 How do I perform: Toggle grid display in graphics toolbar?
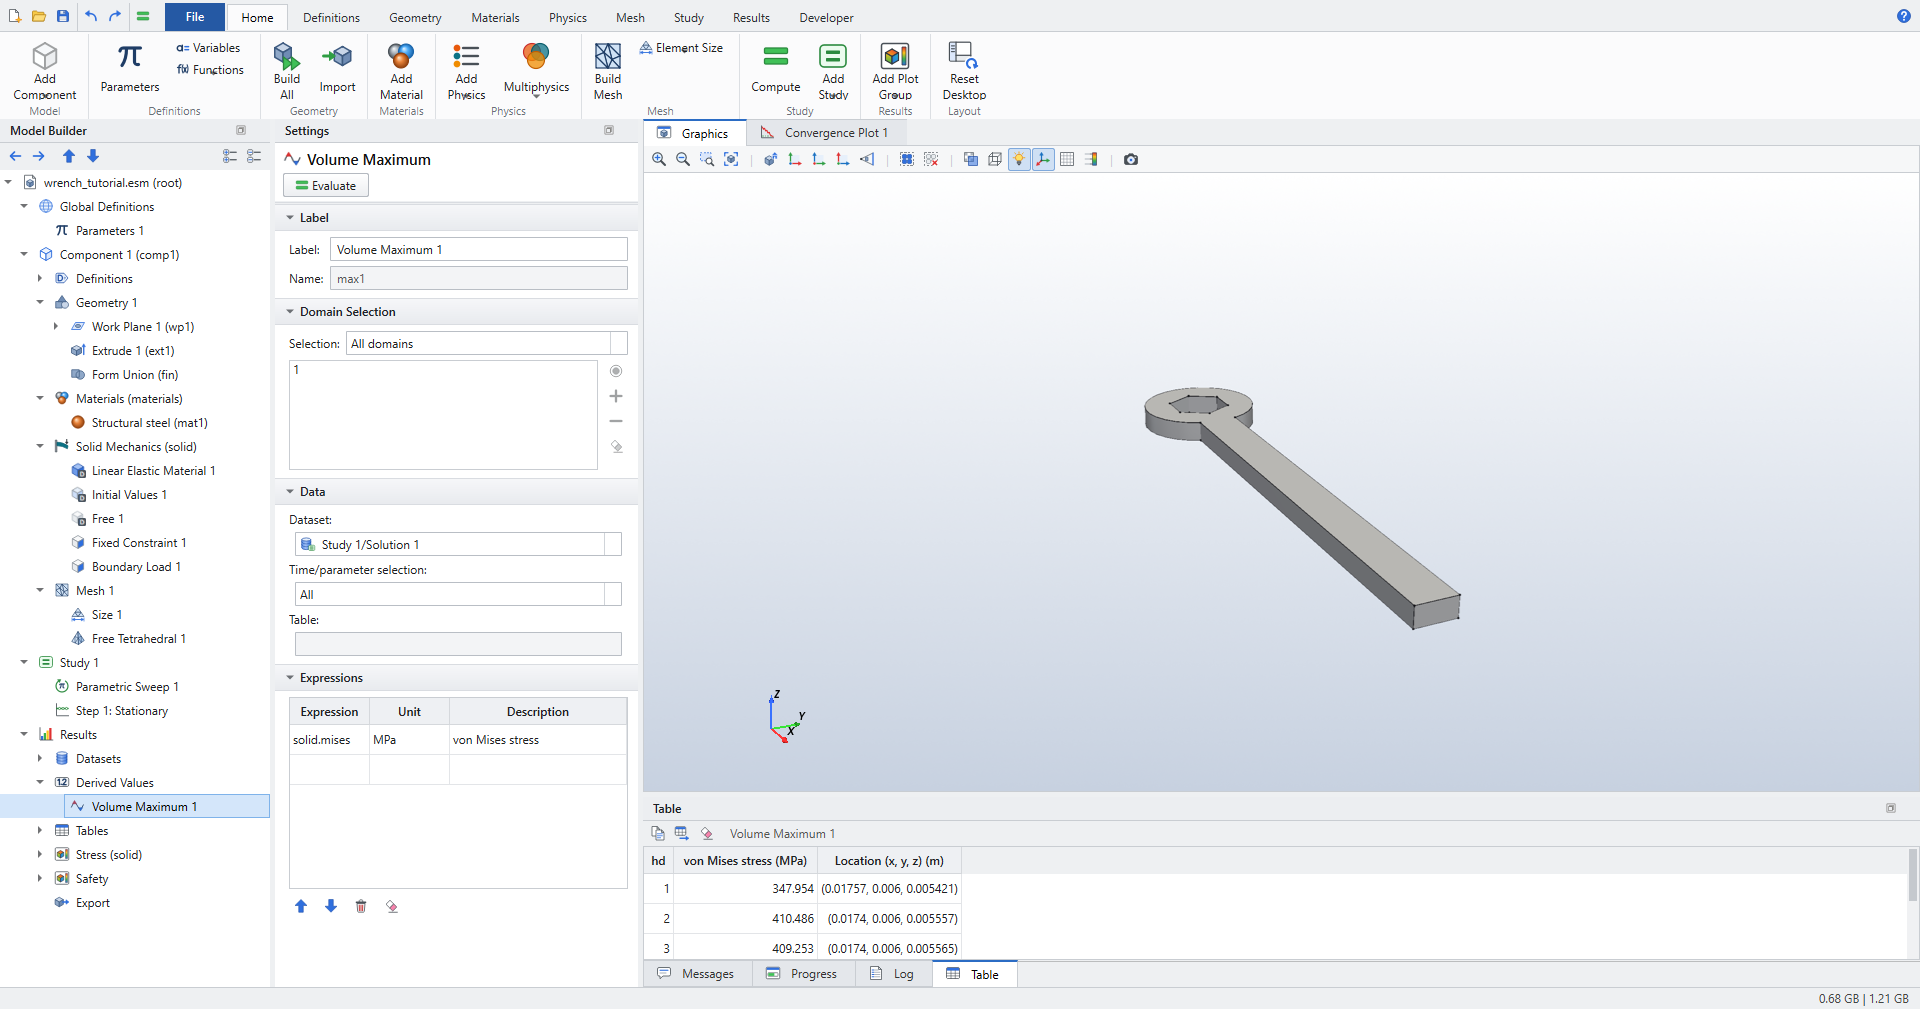[x=1067, y=159]
